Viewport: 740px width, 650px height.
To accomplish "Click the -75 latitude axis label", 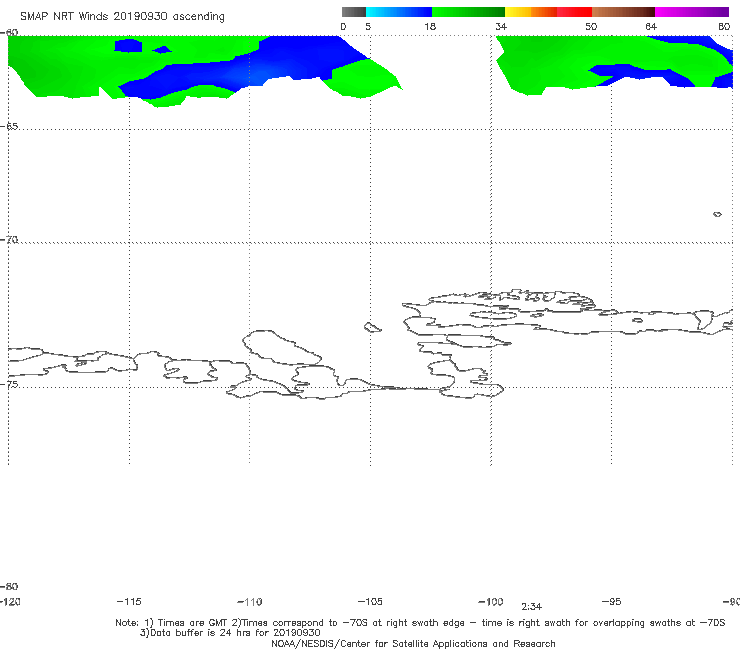I will [9, 384].
